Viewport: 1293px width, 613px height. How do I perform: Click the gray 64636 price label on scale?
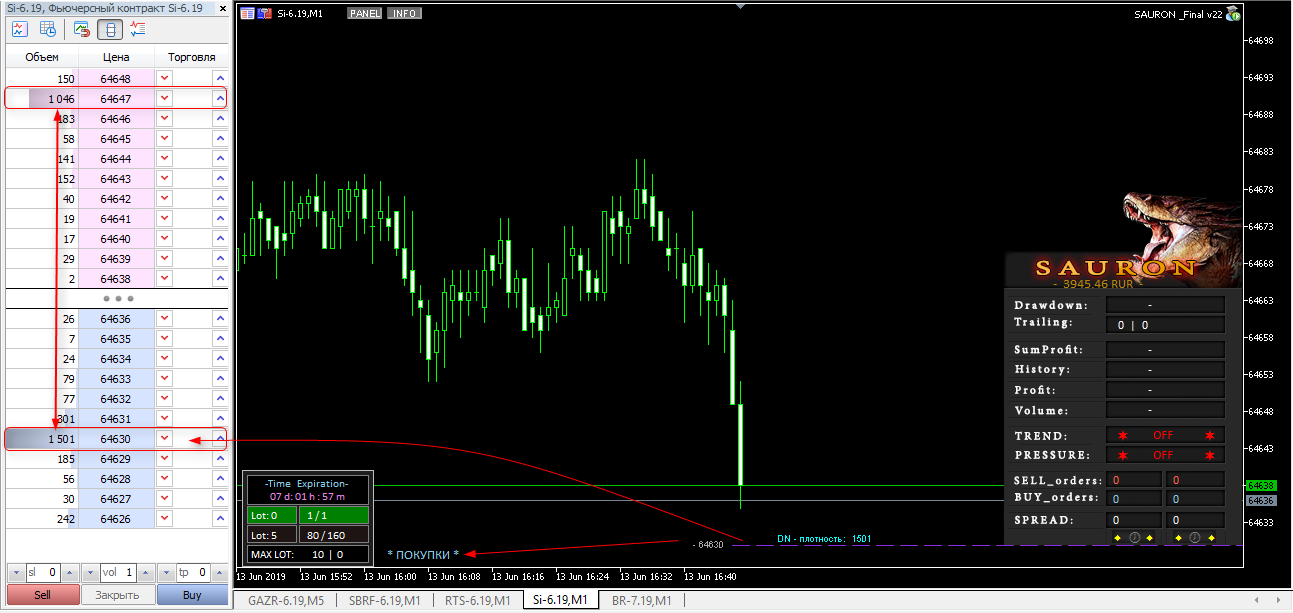pos(1262,500)
